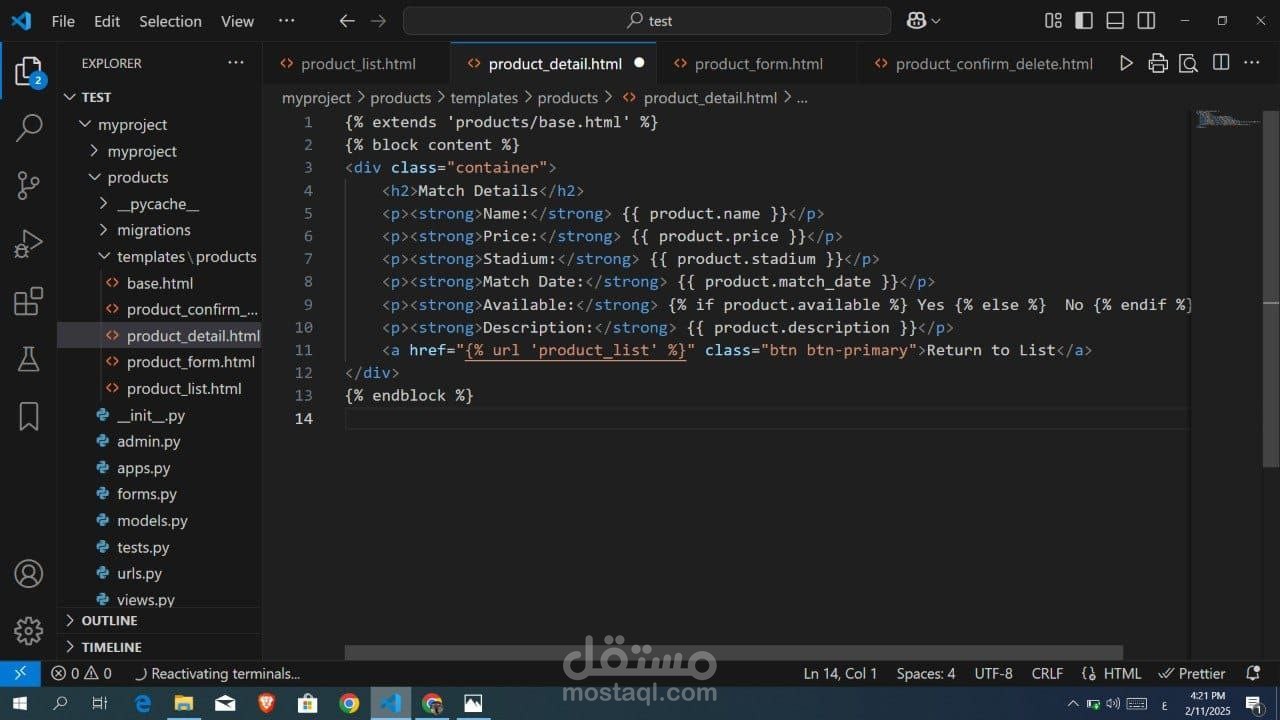Open the Accounts menu icon
The image size is (1280, 720).
click(29, 574)
